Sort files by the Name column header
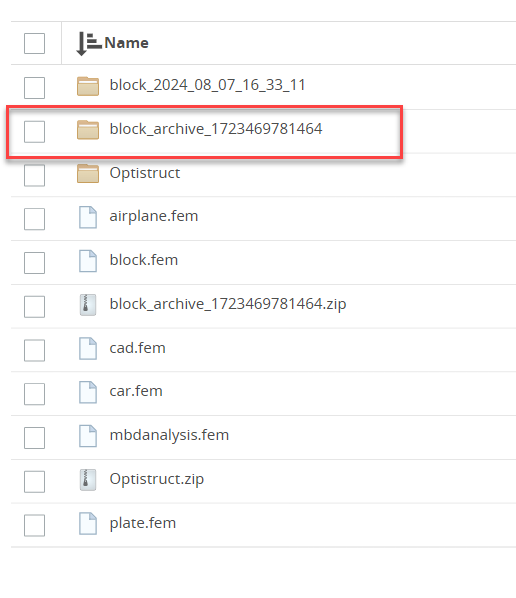 126,43
